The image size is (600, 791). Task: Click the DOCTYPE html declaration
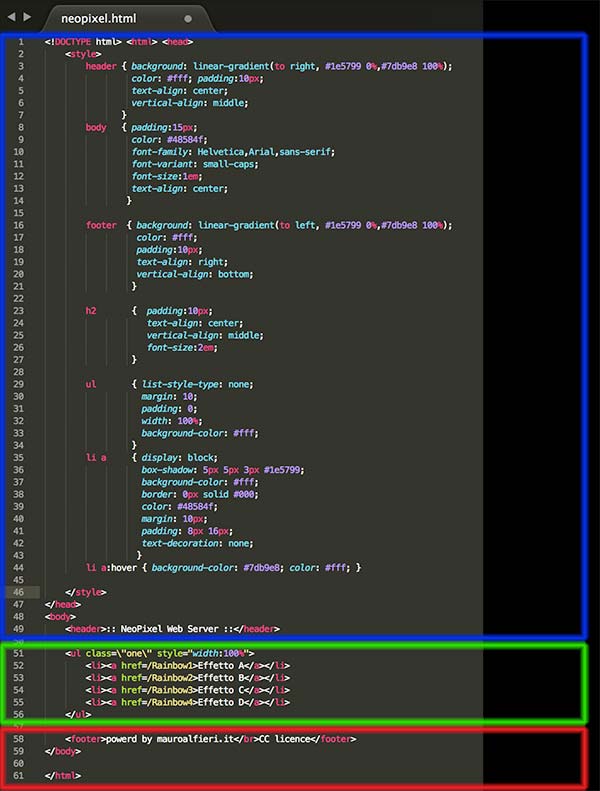click(83, 42)
